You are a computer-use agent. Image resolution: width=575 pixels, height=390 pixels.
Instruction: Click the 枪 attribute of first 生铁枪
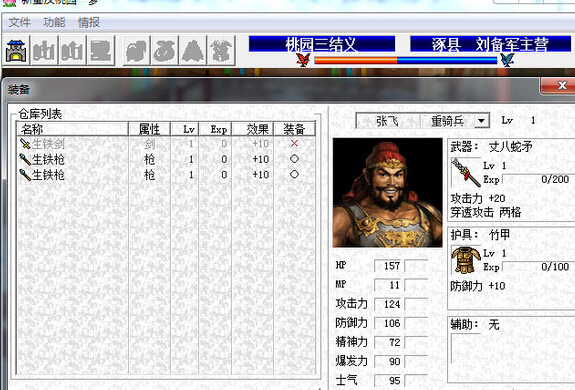(x=149, y=159)
